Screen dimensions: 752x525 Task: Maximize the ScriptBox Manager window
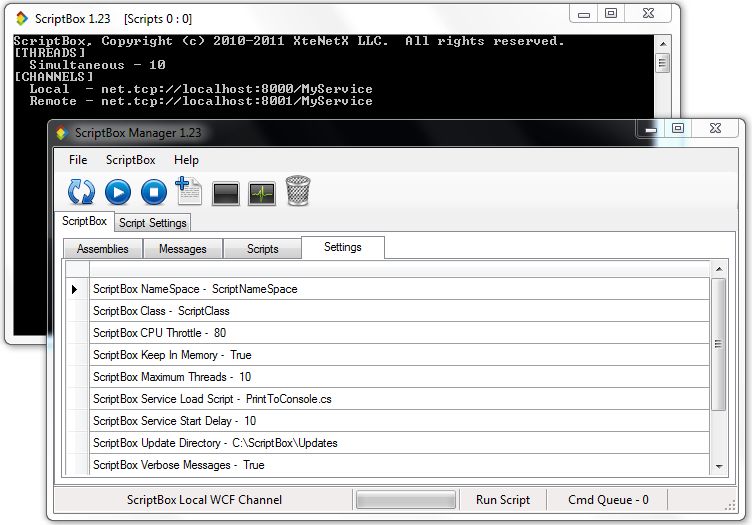click(x=678, y=128)
